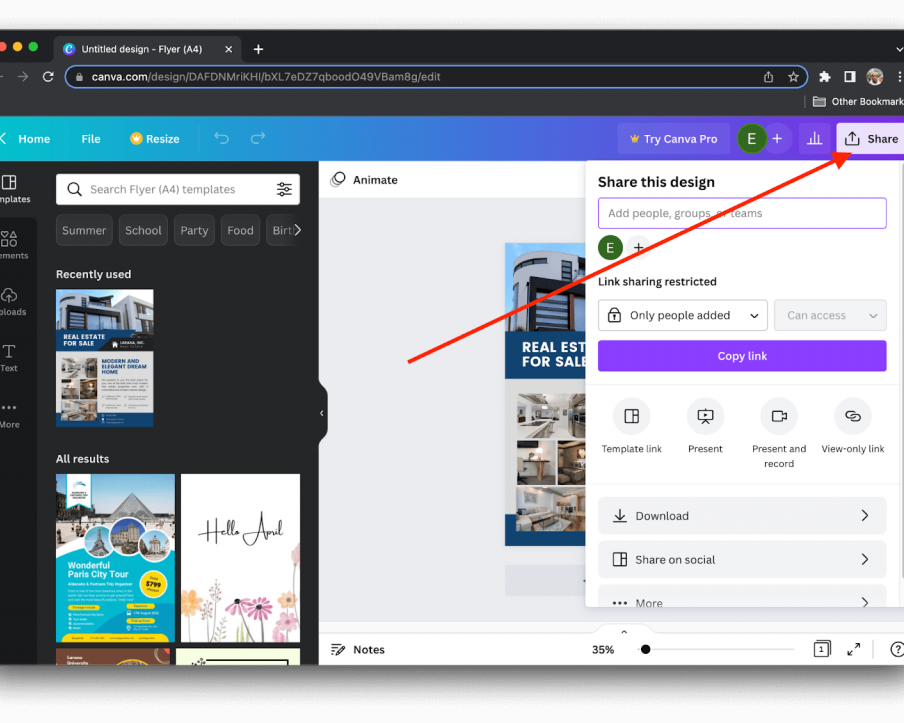Collapse the side panel handle
This screenshot has height=723, width=904.
pos(322,413)
